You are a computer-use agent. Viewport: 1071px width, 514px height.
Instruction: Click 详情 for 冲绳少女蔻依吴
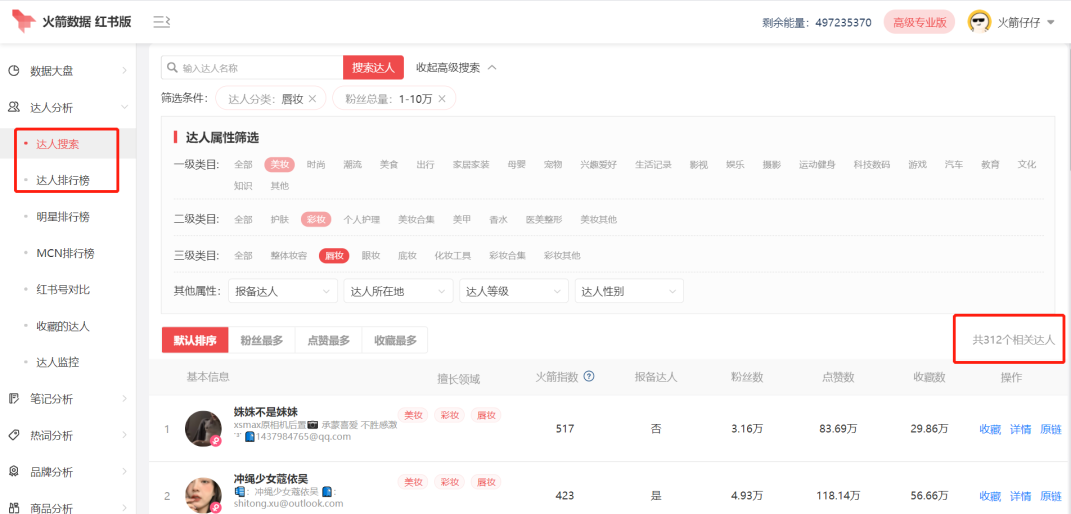tap(1020, 496)
